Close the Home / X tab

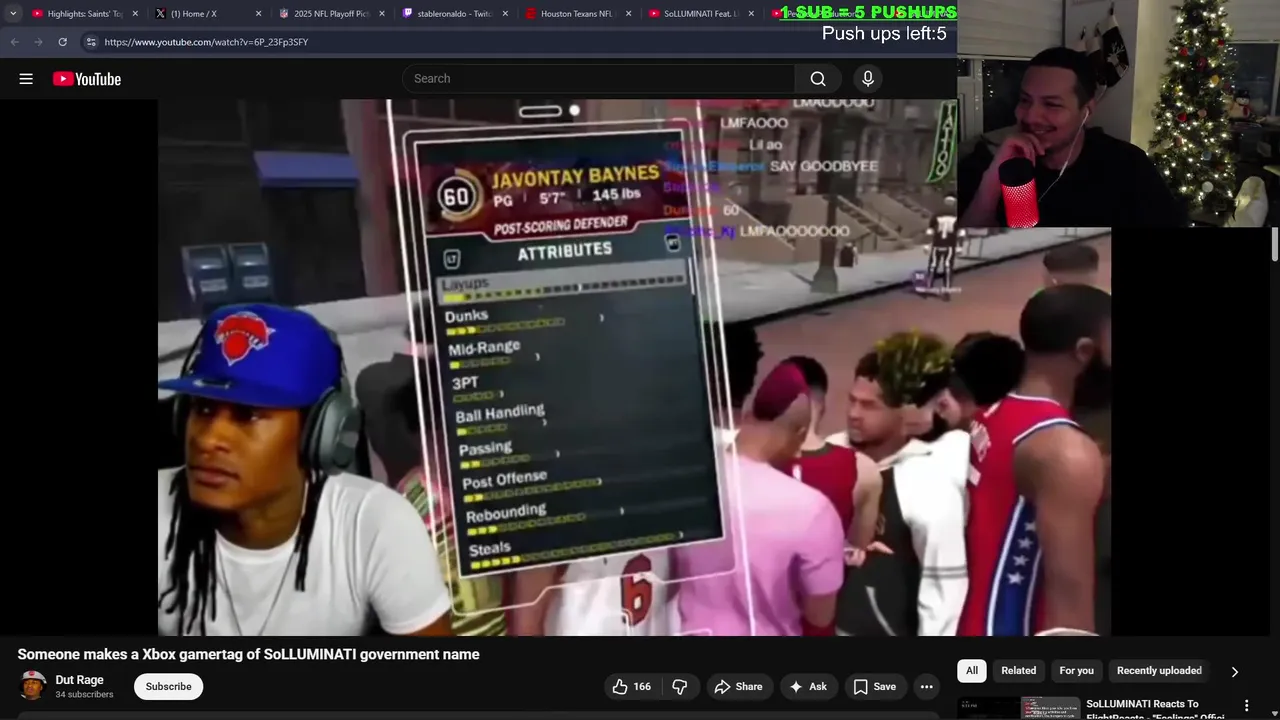tap(258, 14)
